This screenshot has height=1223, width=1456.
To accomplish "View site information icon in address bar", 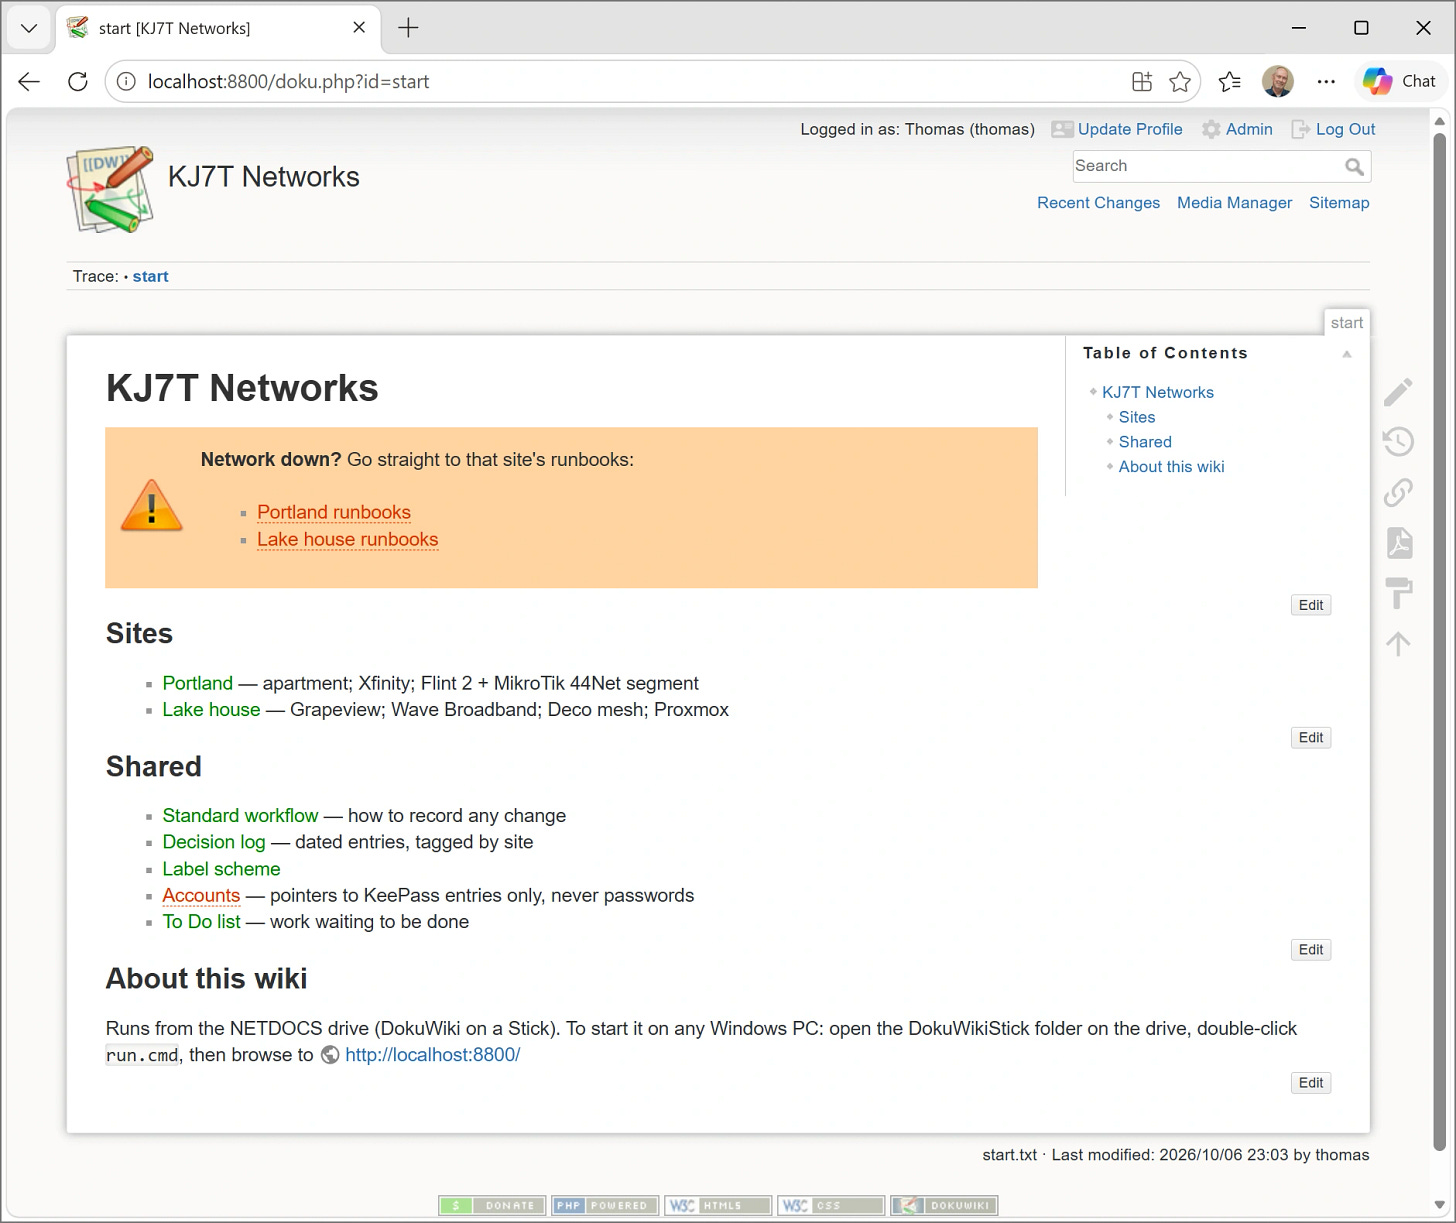I will click(126, 82).
